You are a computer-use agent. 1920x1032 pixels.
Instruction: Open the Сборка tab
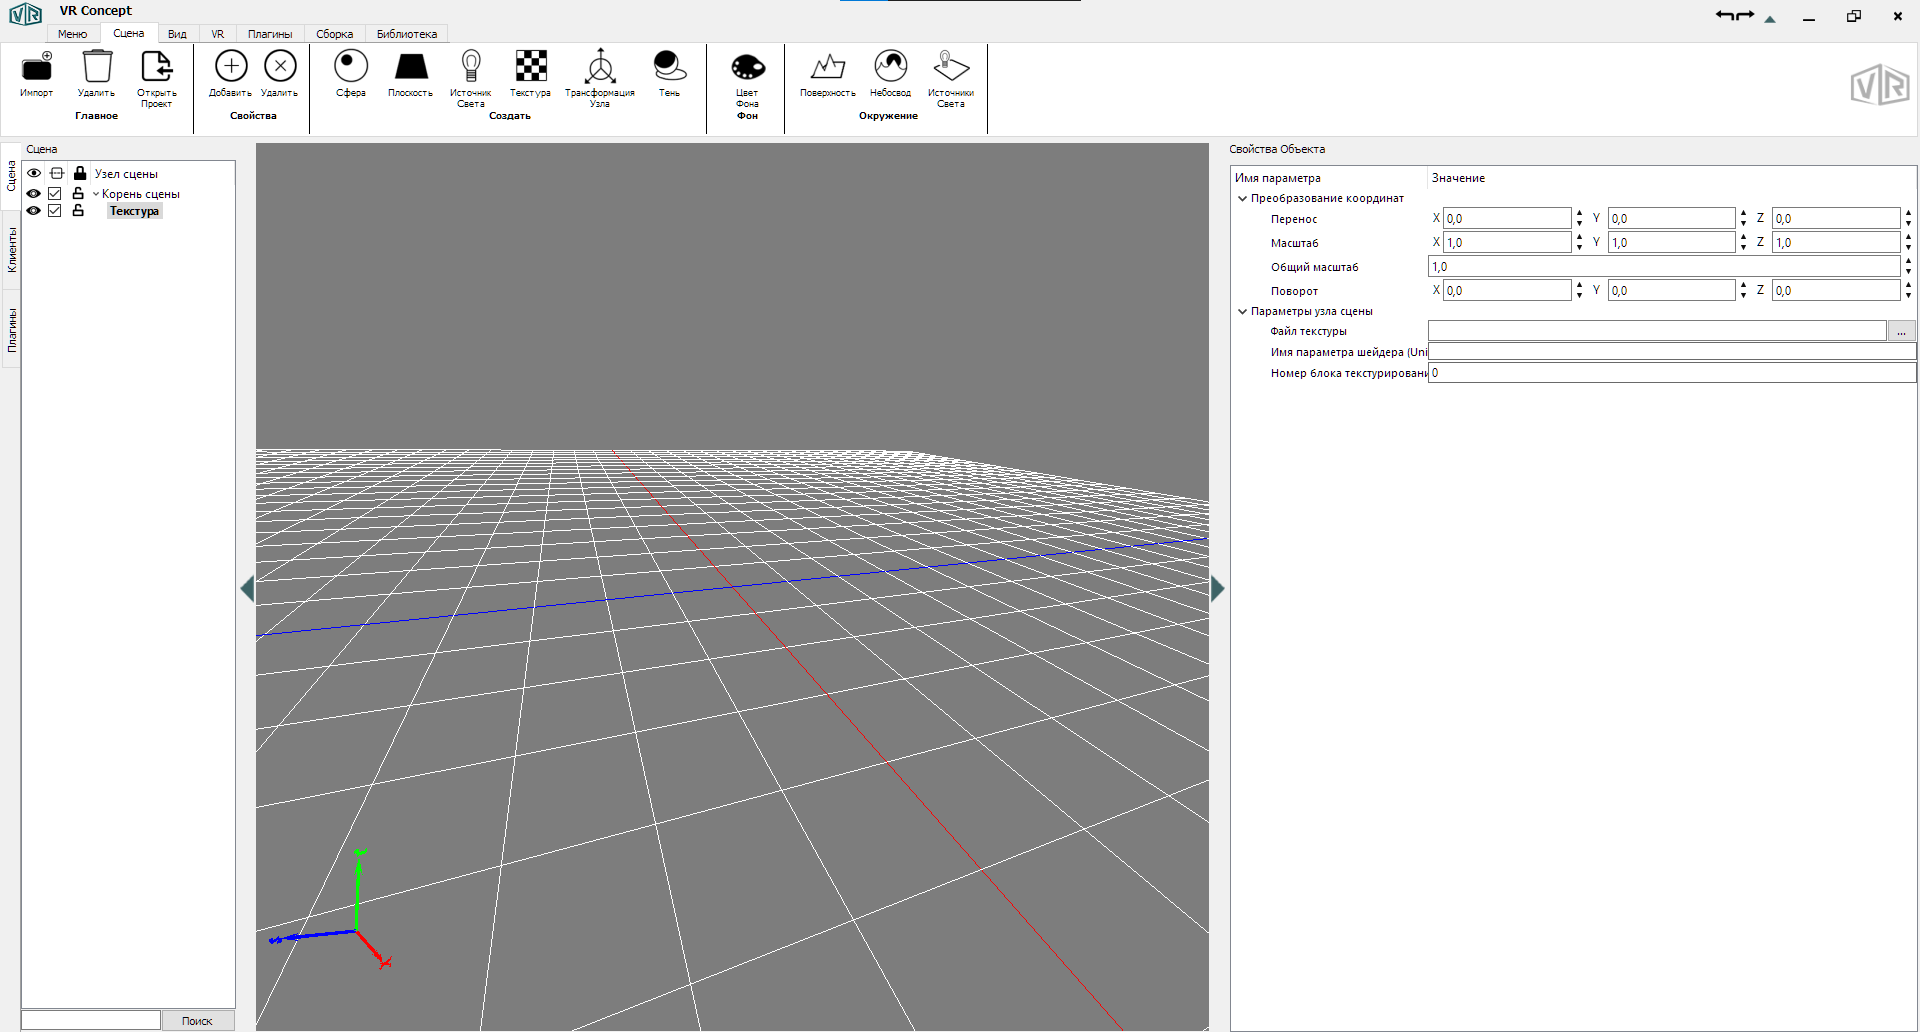(x=334, y=34)
